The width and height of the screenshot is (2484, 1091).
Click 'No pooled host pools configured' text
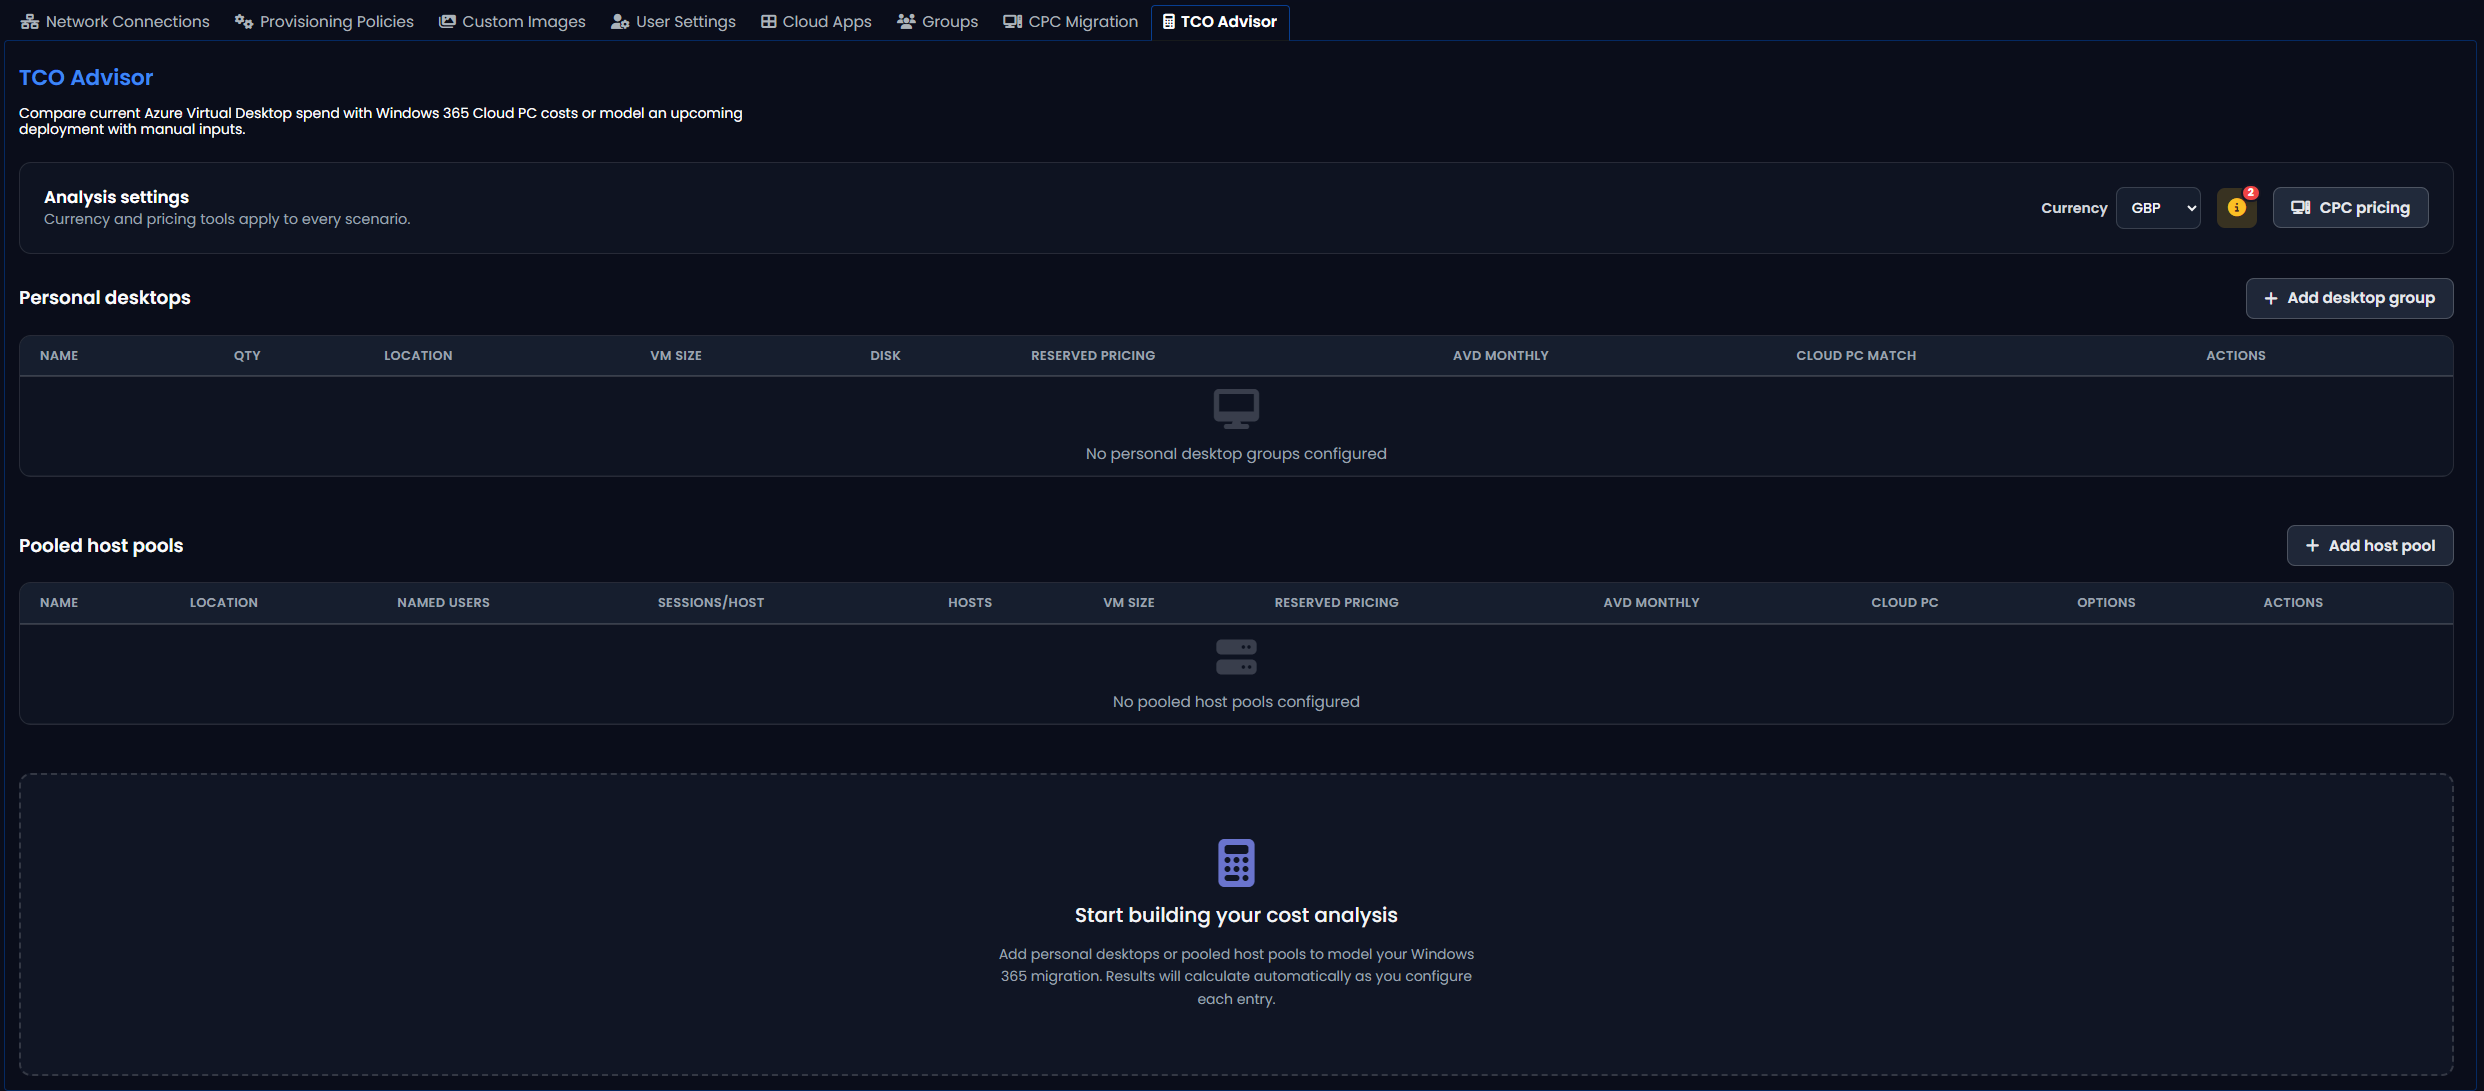tap(1236, 702)
